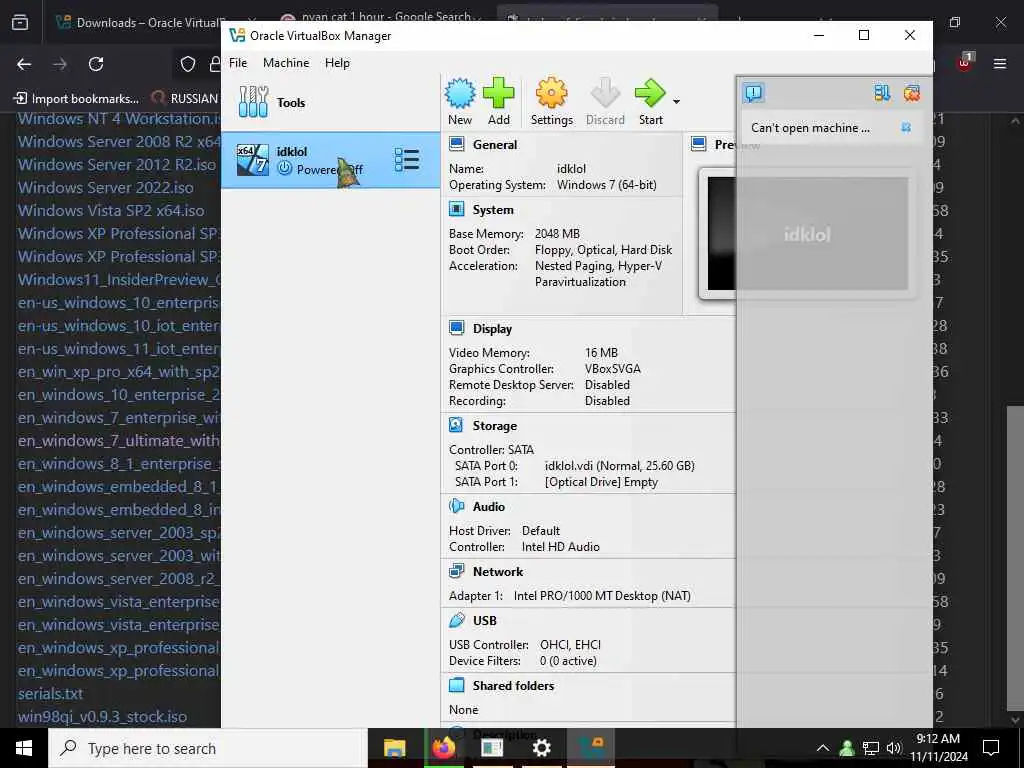Open the Display settings section header

coord(492,328)
